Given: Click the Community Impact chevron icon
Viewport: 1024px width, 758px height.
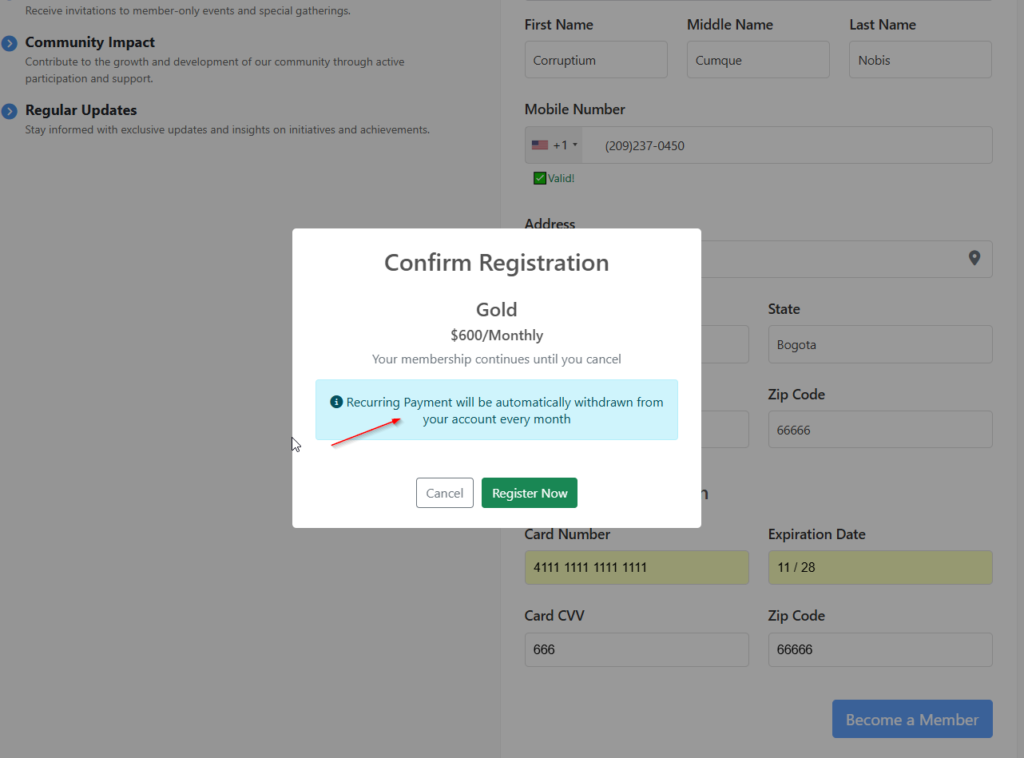Looking at the screenshot, I should [x=9, y=43].
